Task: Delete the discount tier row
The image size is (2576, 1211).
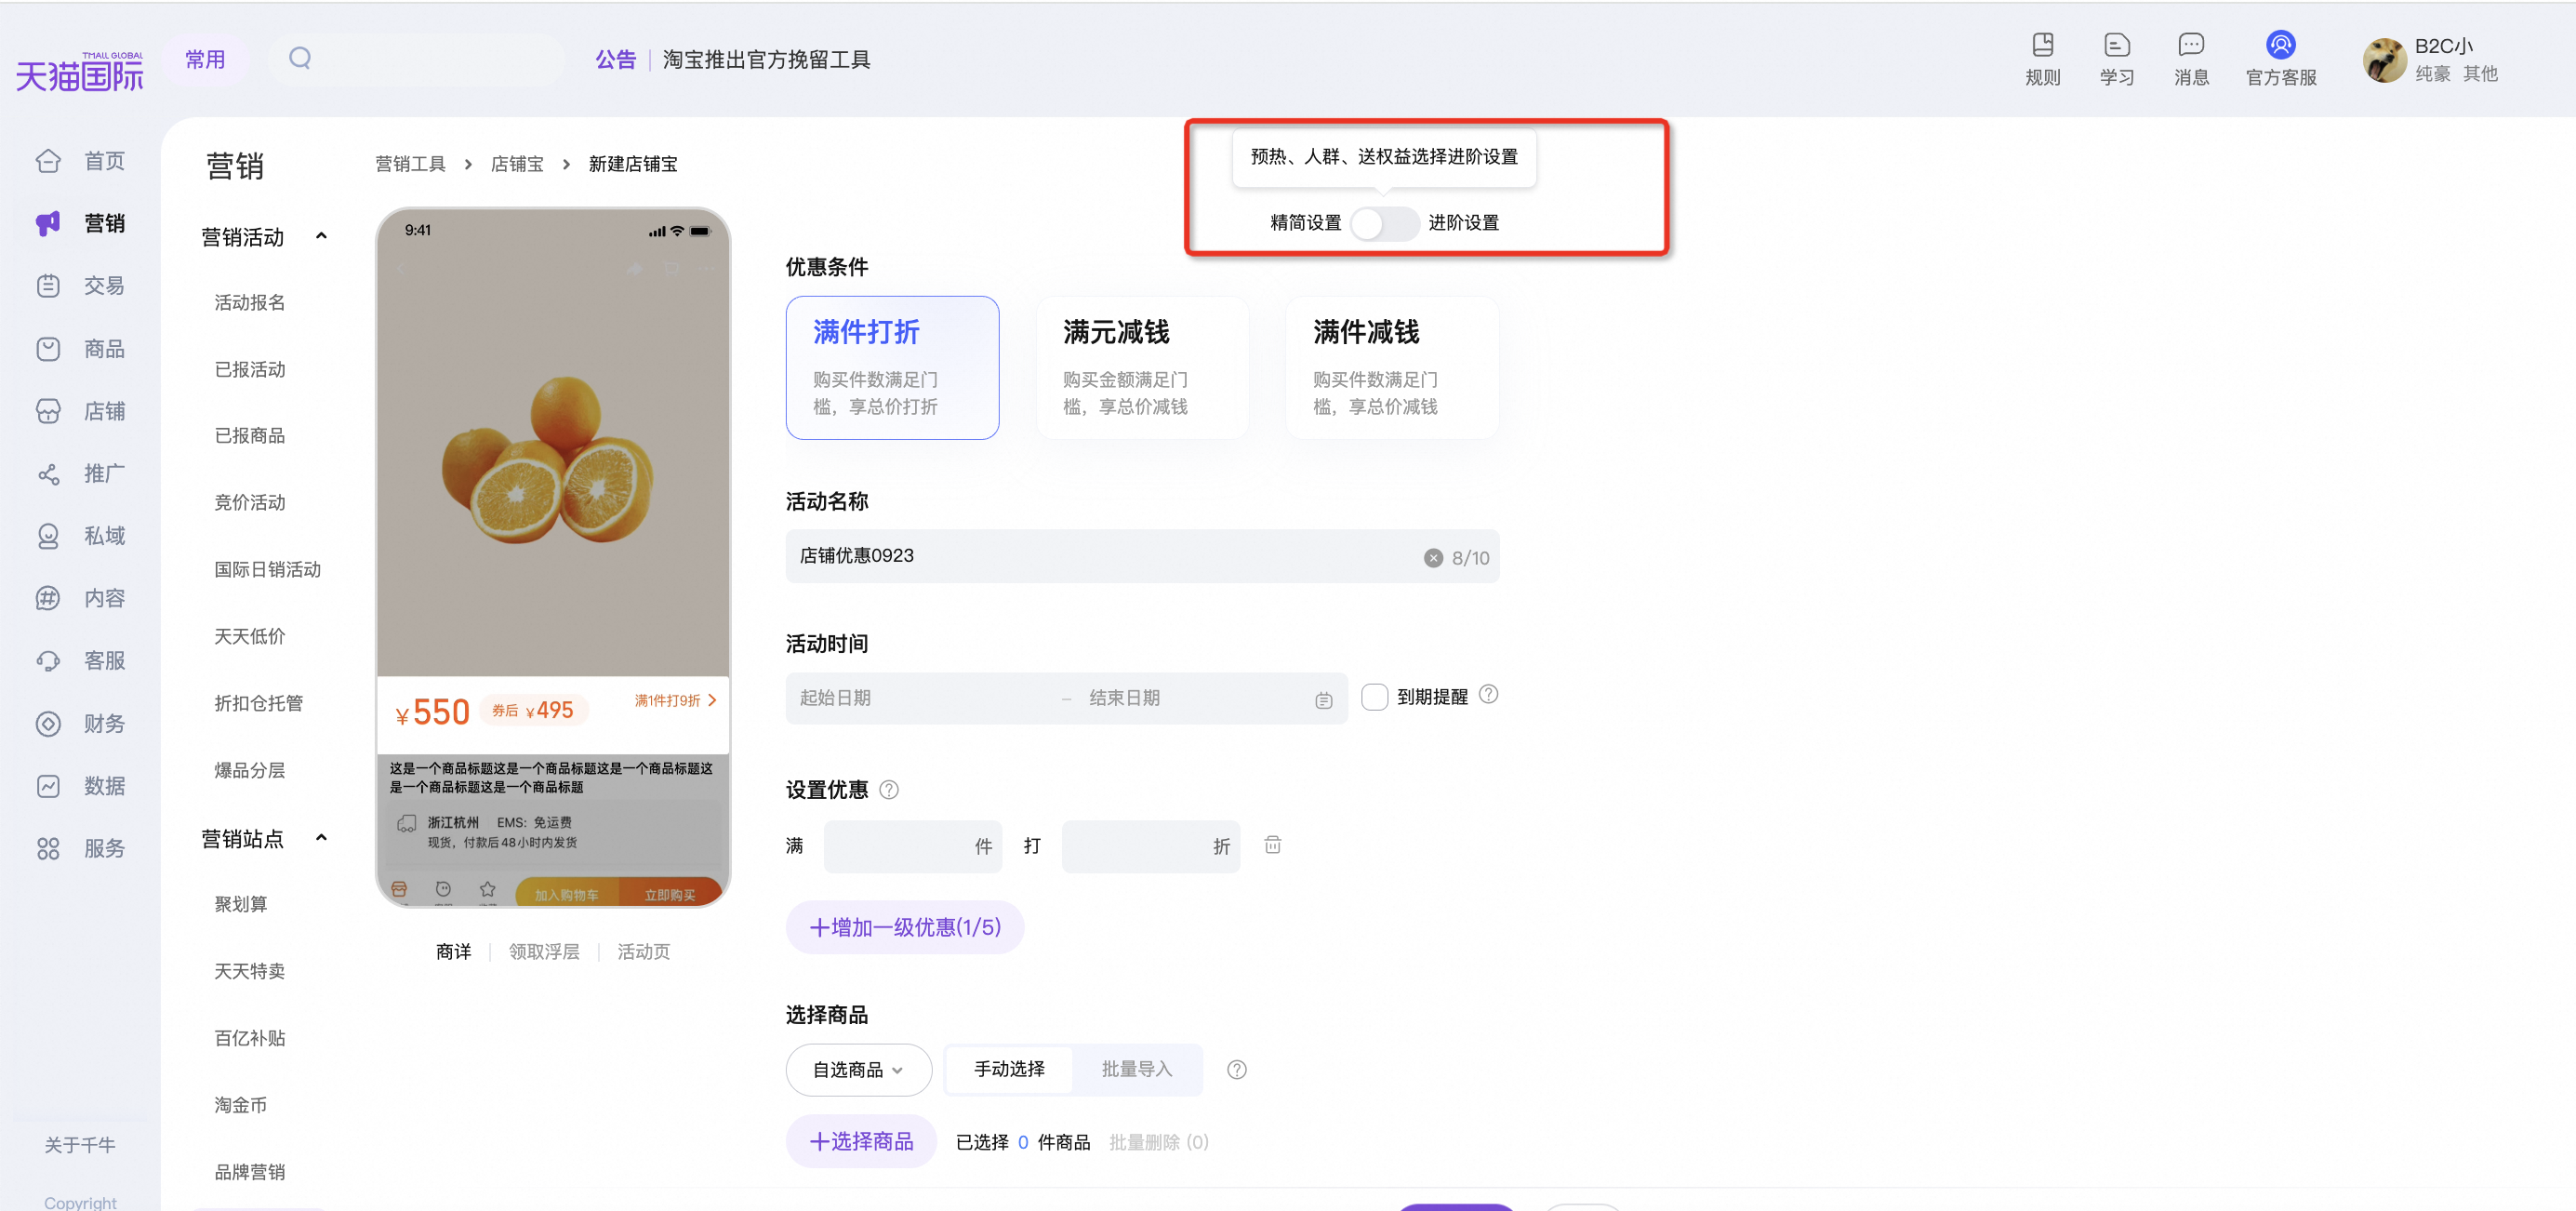Action: [x=1272, y=845]
